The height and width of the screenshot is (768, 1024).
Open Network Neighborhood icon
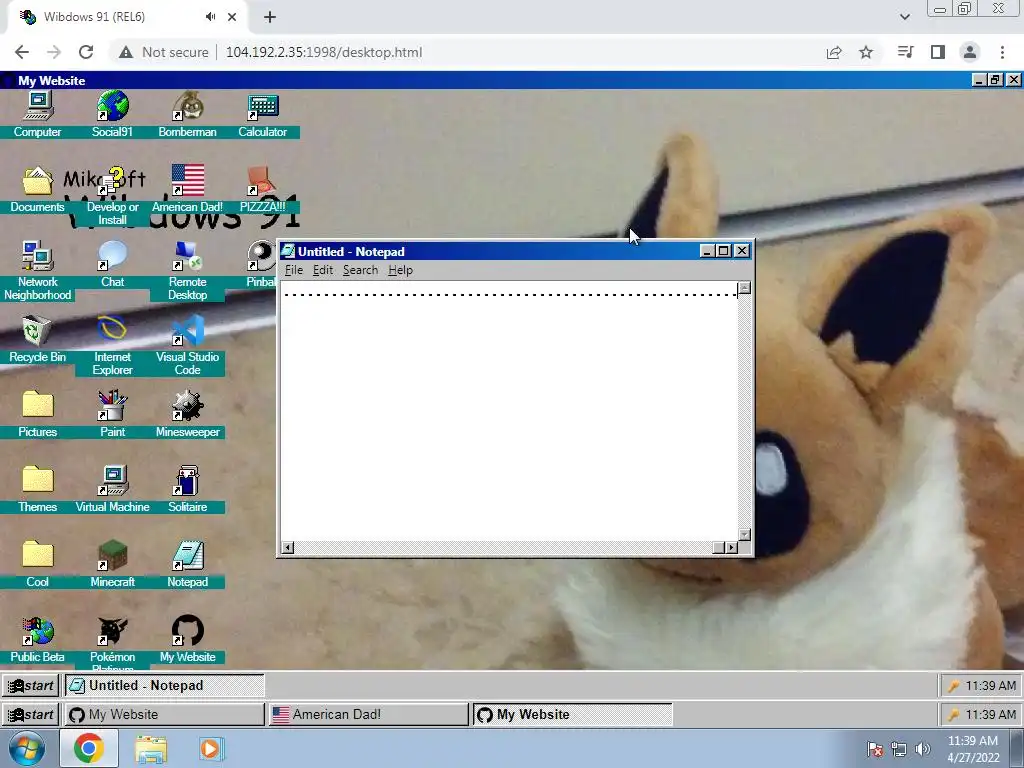click(37, 270)
